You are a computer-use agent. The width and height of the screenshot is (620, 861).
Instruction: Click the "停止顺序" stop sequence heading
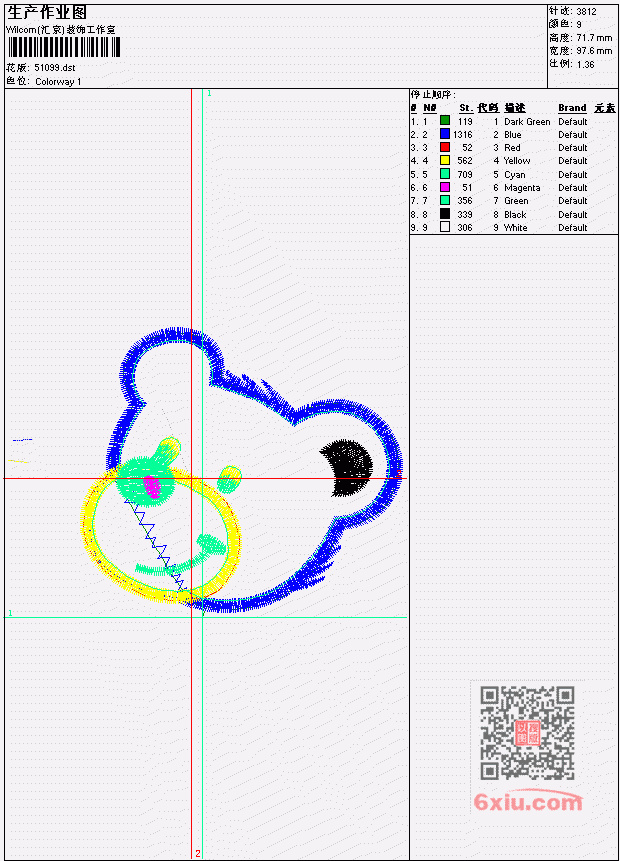tap(433, 95)
